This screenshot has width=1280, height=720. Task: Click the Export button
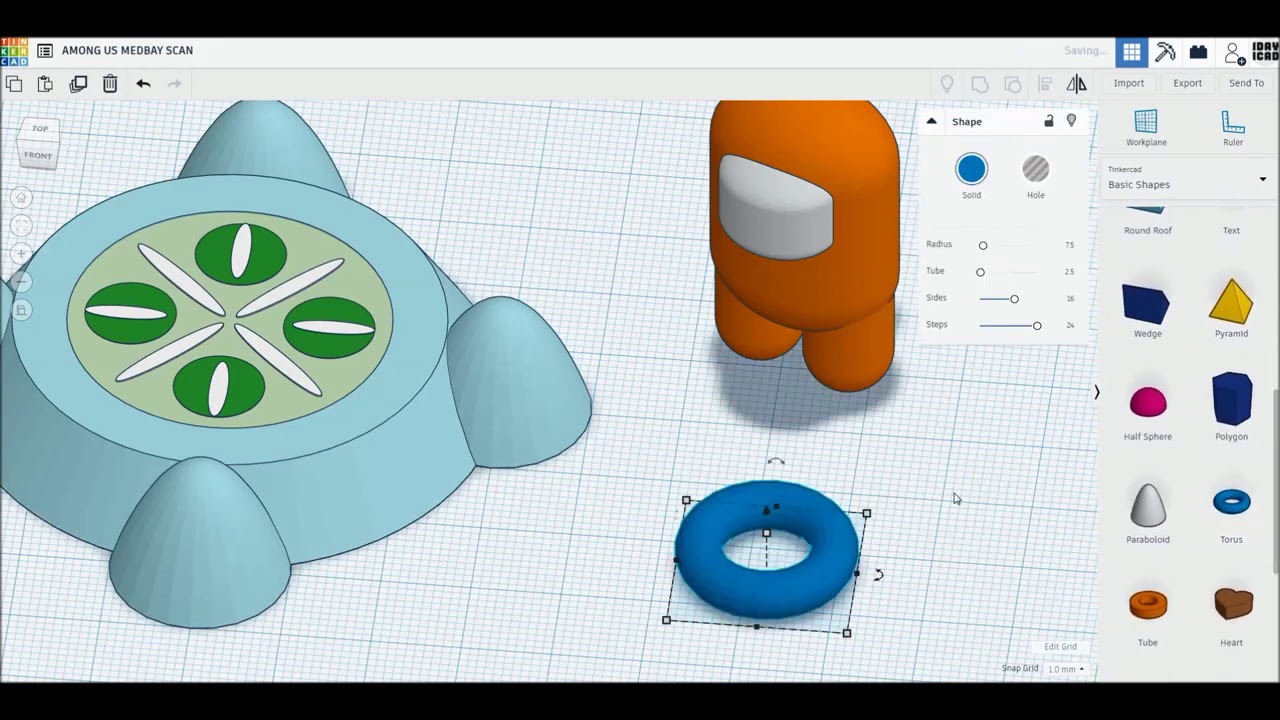1188,83
